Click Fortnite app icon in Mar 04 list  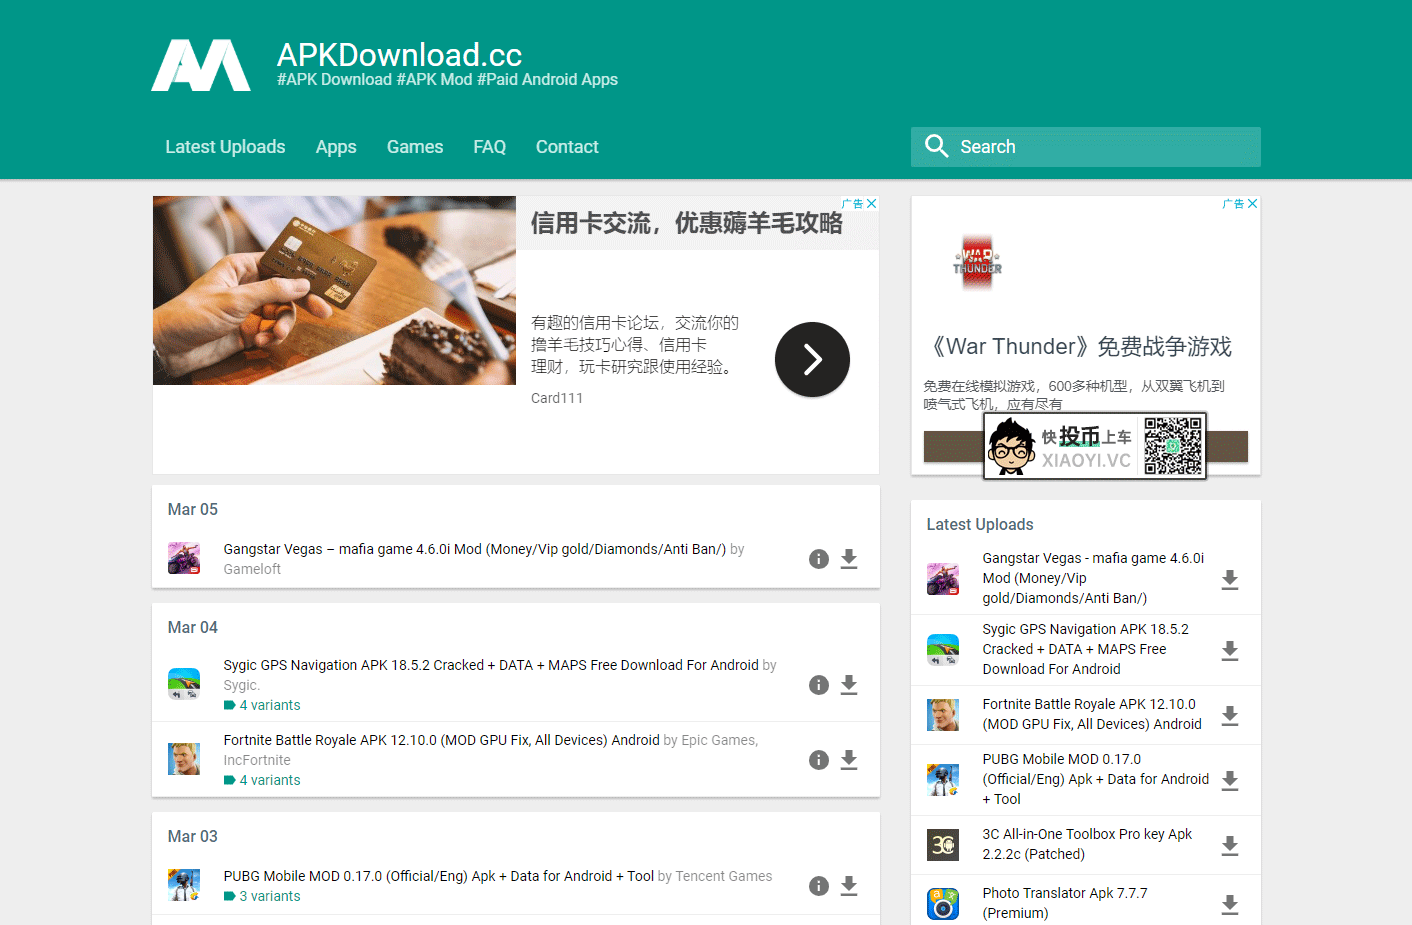point(184,759)
